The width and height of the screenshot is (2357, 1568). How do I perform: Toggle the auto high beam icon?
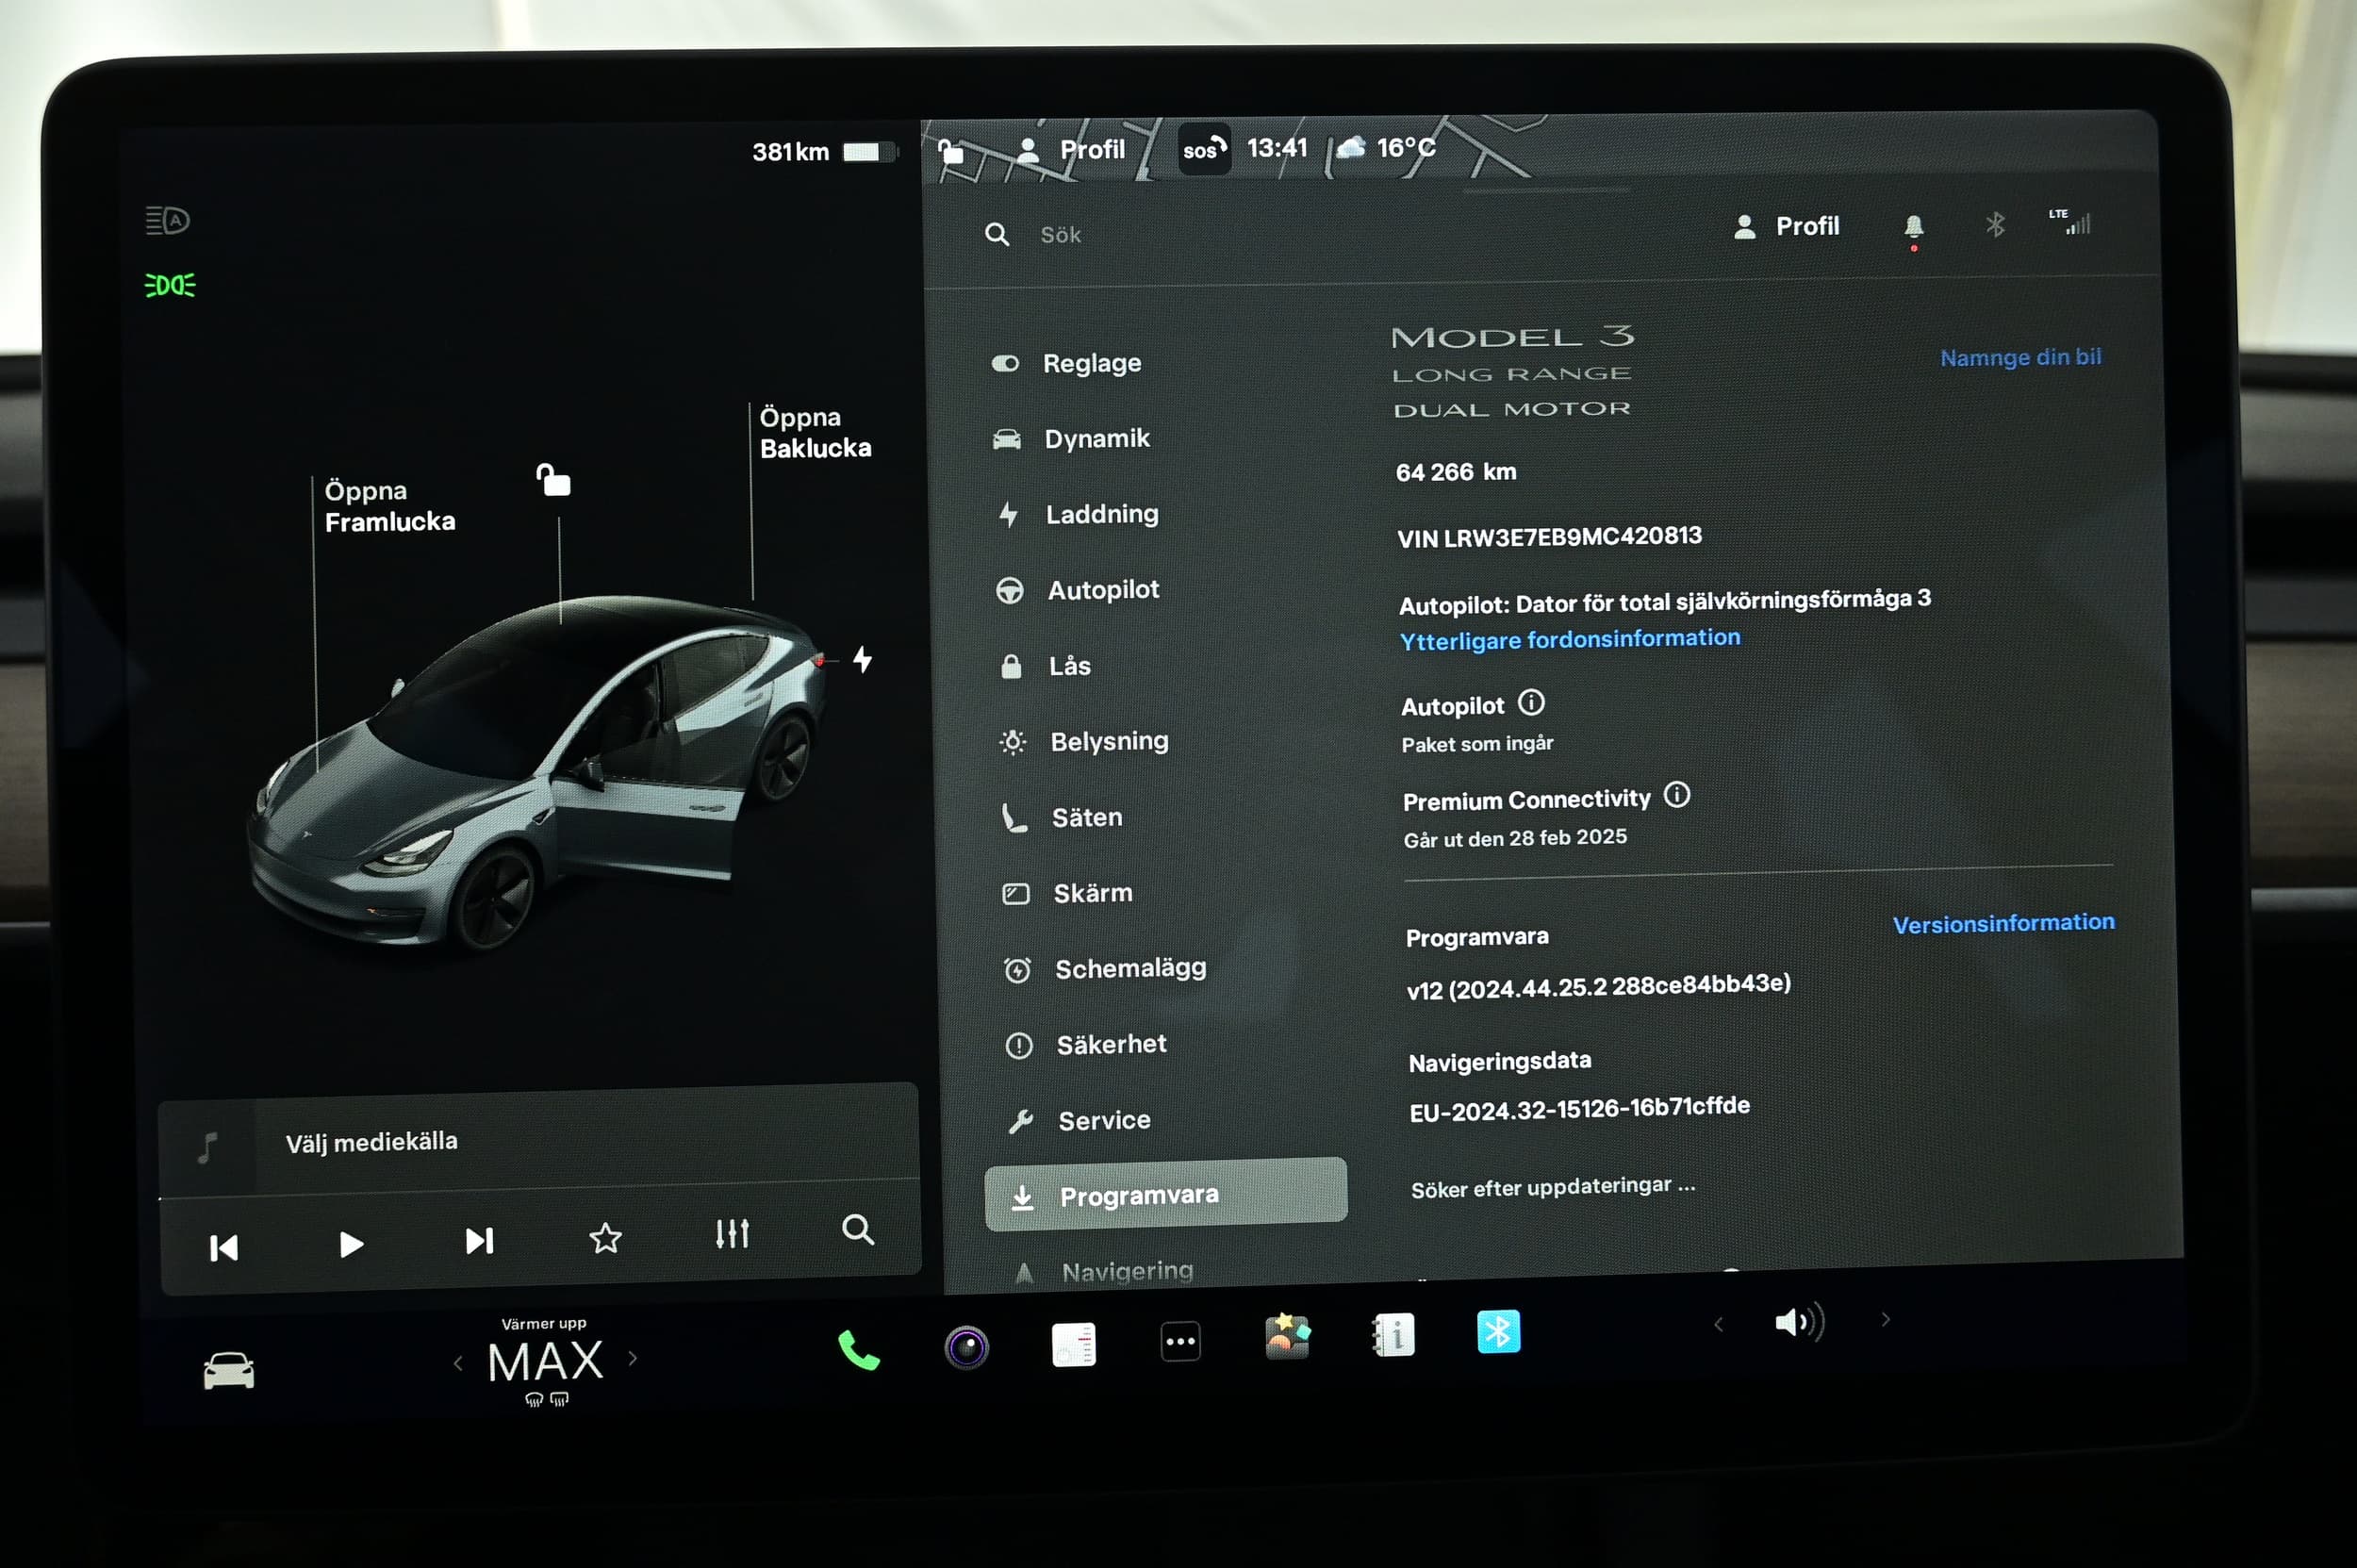coord(167,220)
